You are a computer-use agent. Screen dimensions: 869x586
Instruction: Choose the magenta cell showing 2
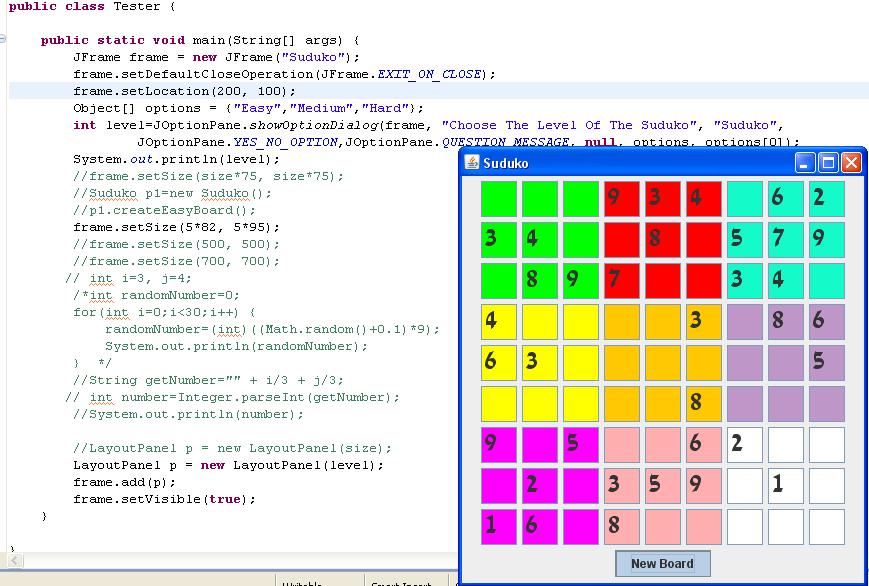pos(539,485)
